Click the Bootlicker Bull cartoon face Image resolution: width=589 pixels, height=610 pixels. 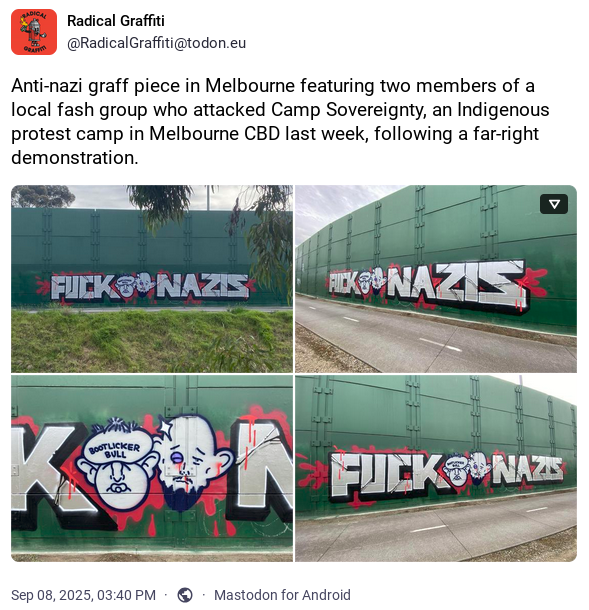pyautogui.click(x=116, y=465)
